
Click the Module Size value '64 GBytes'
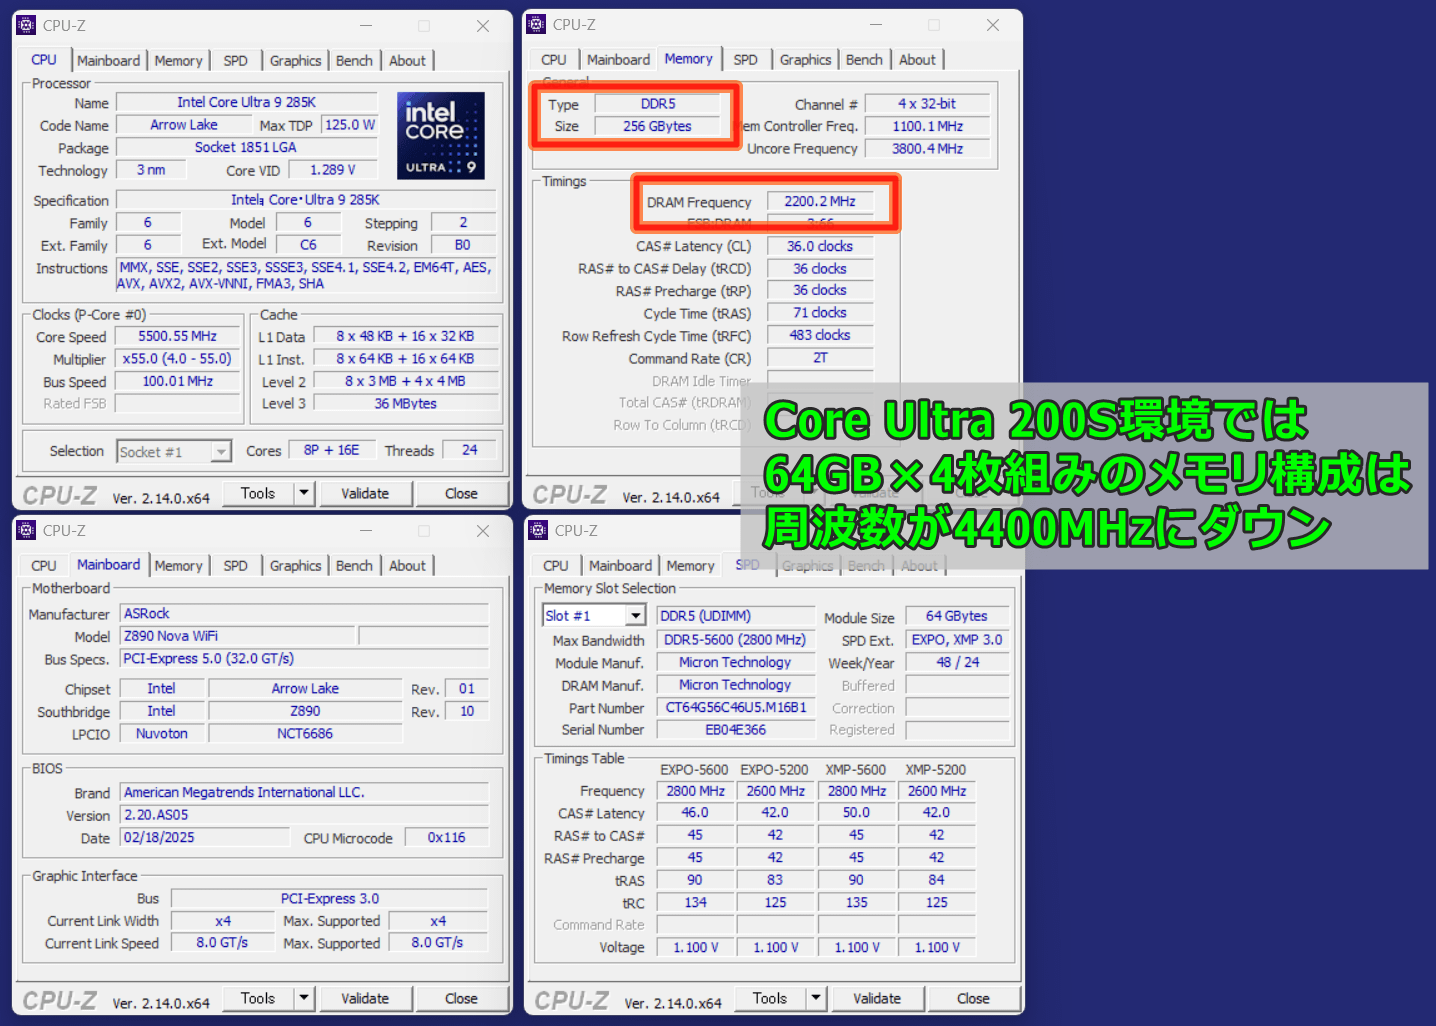[957, 616]
